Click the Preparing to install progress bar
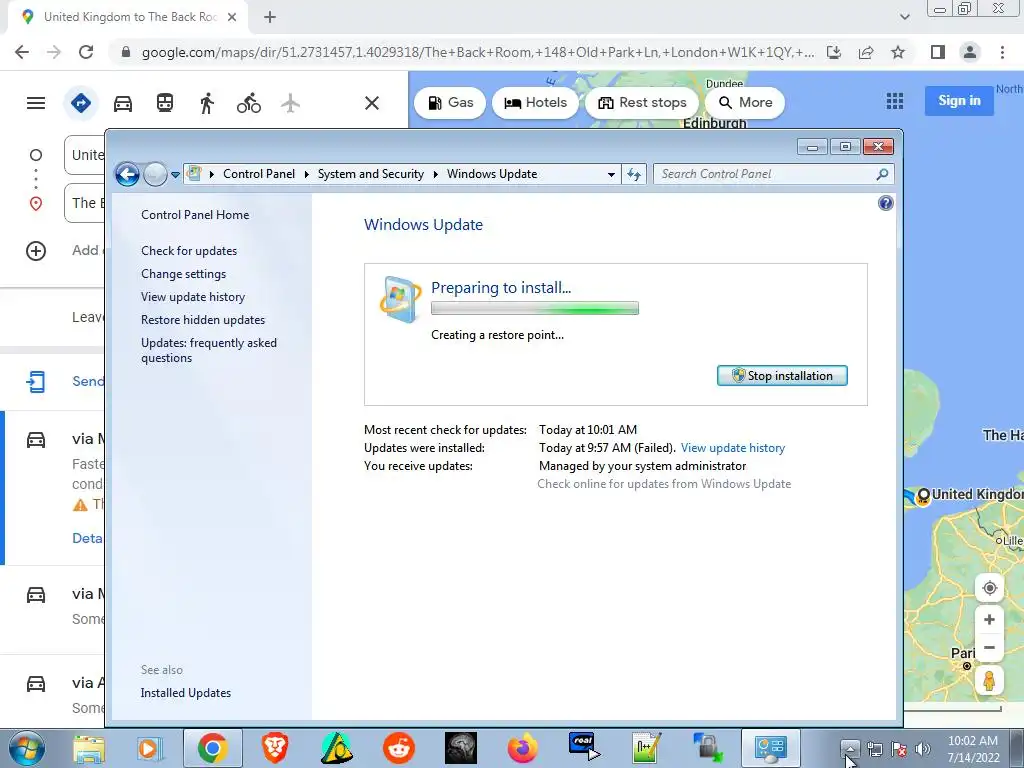 click(534, 308)
